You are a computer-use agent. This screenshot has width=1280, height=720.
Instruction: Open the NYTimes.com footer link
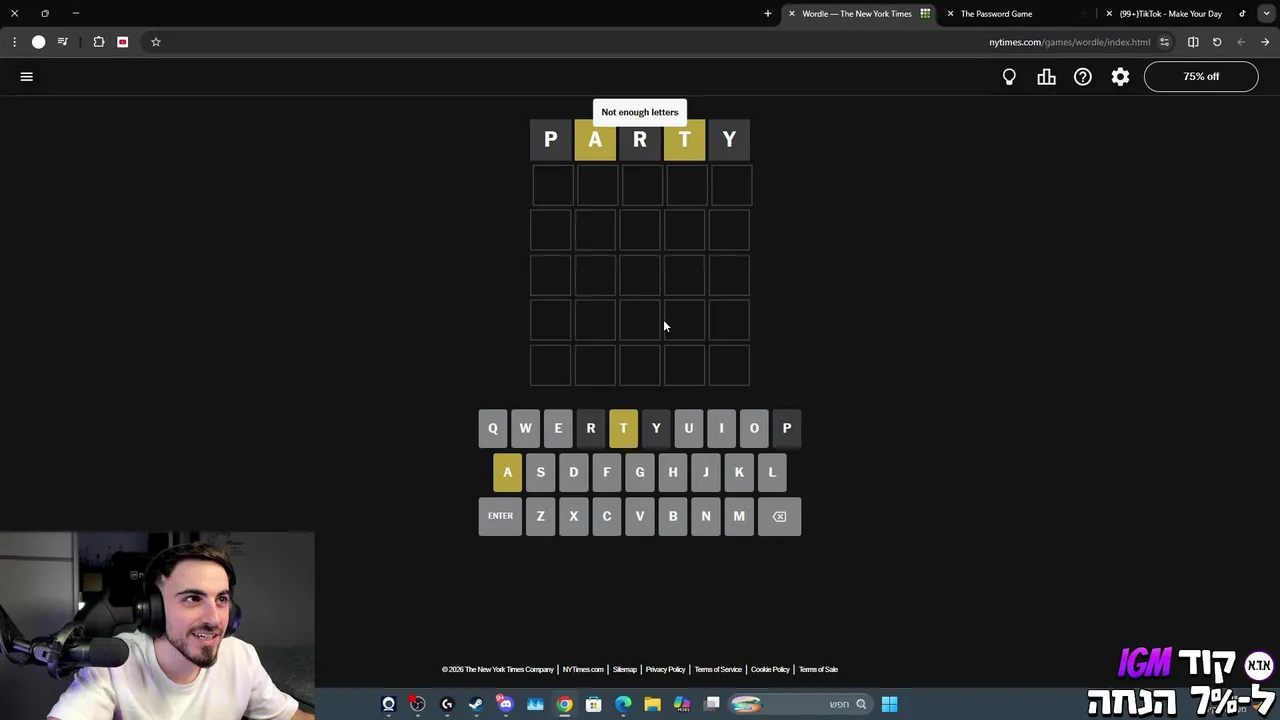583,669
